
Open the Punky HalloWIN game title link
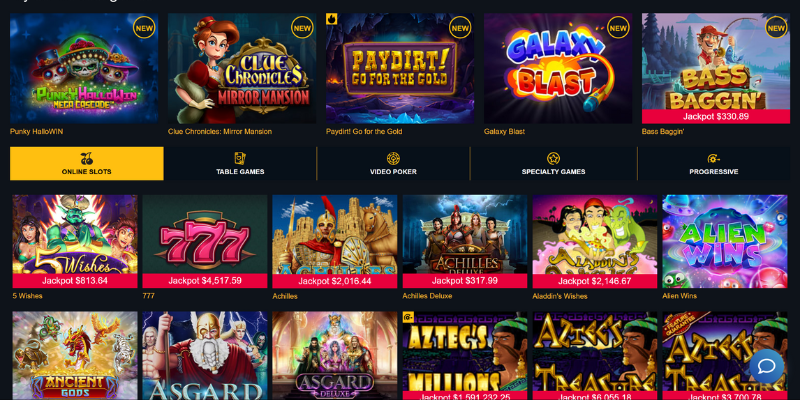pos(37,132)
